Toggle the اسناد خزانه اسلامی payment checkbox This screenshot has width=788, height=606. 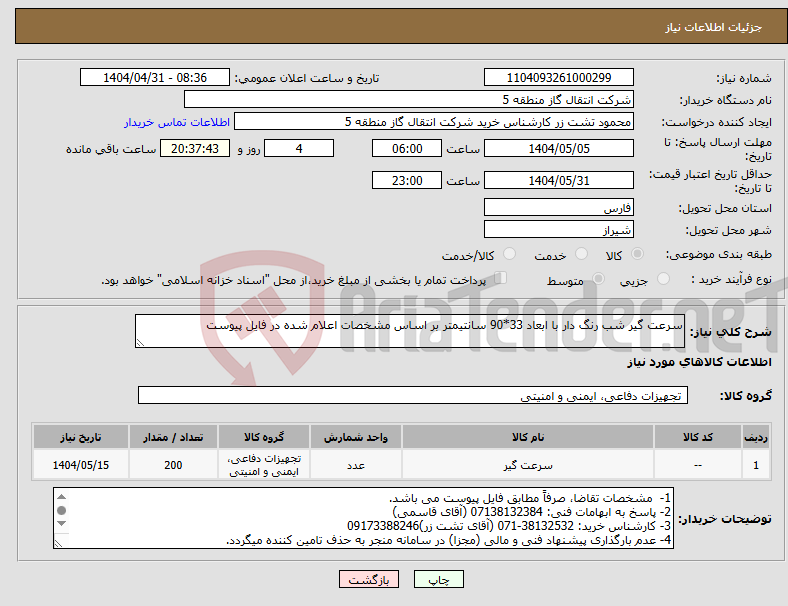[x=501, y=278]
